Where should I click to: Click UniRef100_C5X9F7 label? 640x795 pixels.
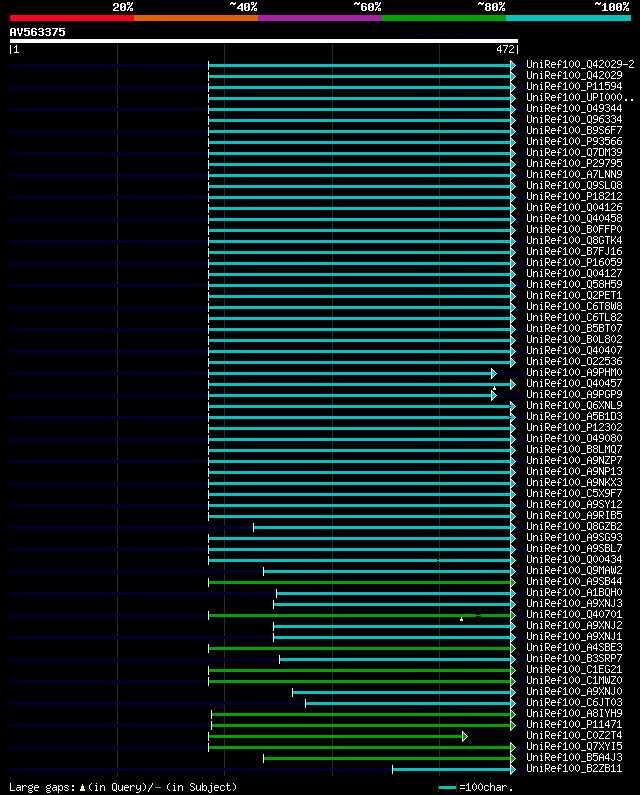pyautogui.click(x=574, y=494)
